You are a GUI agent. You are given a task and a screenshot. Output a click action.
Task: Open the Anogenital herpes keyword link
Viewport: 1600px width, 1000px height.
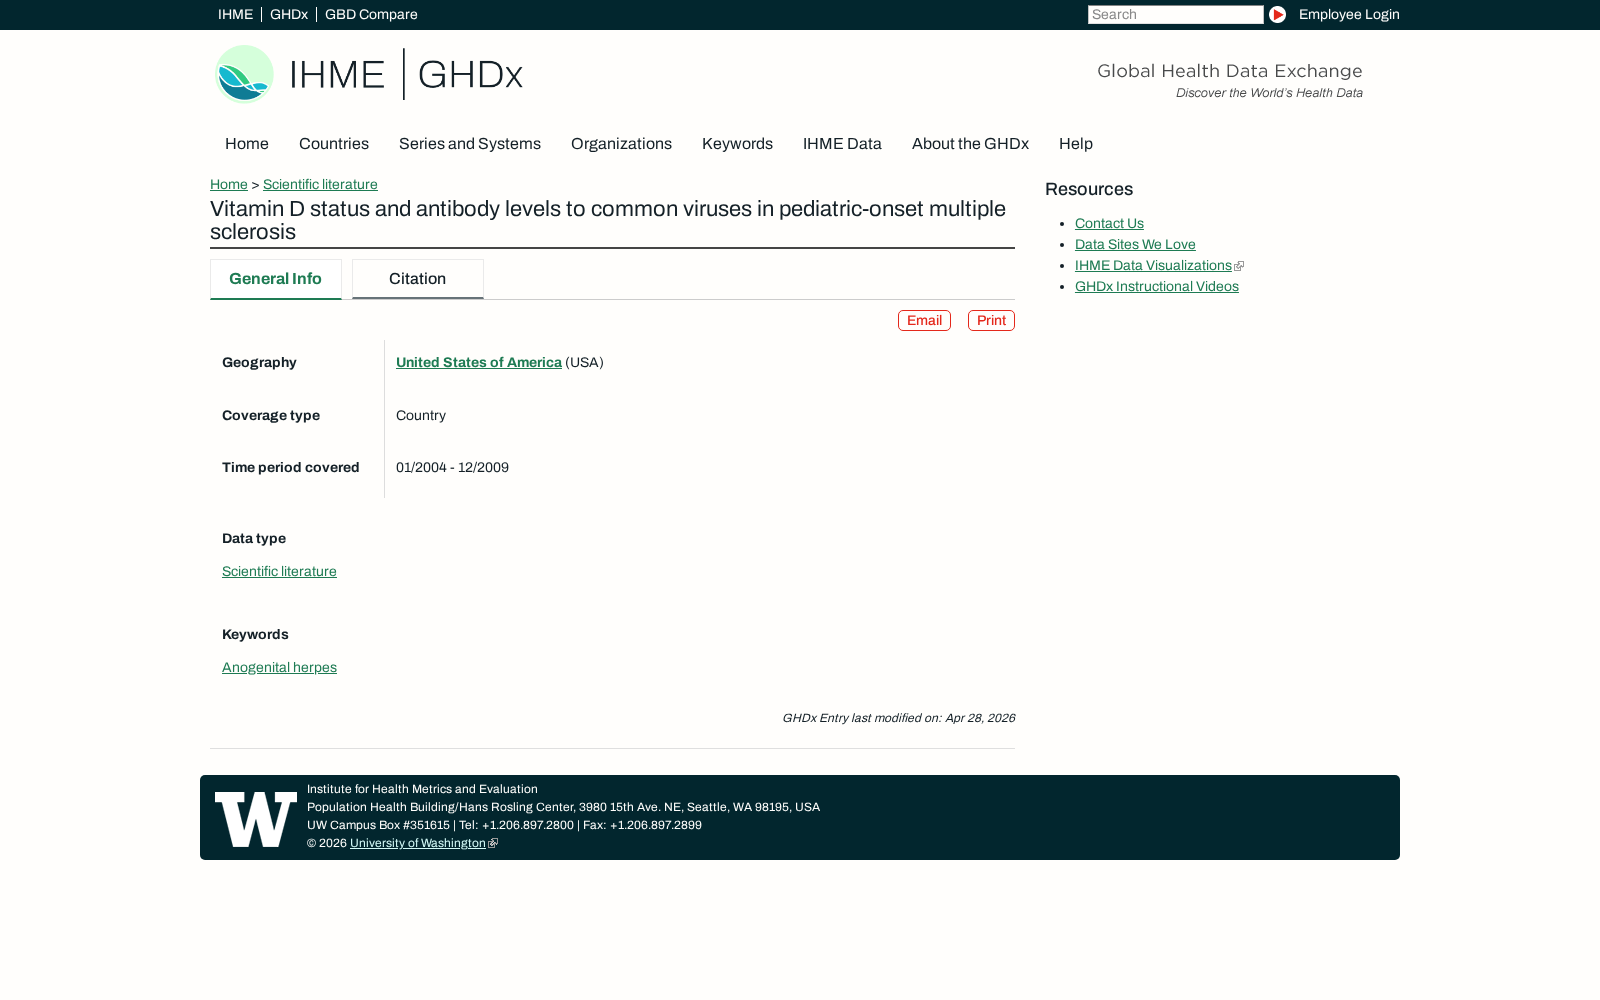coord(279,668)
